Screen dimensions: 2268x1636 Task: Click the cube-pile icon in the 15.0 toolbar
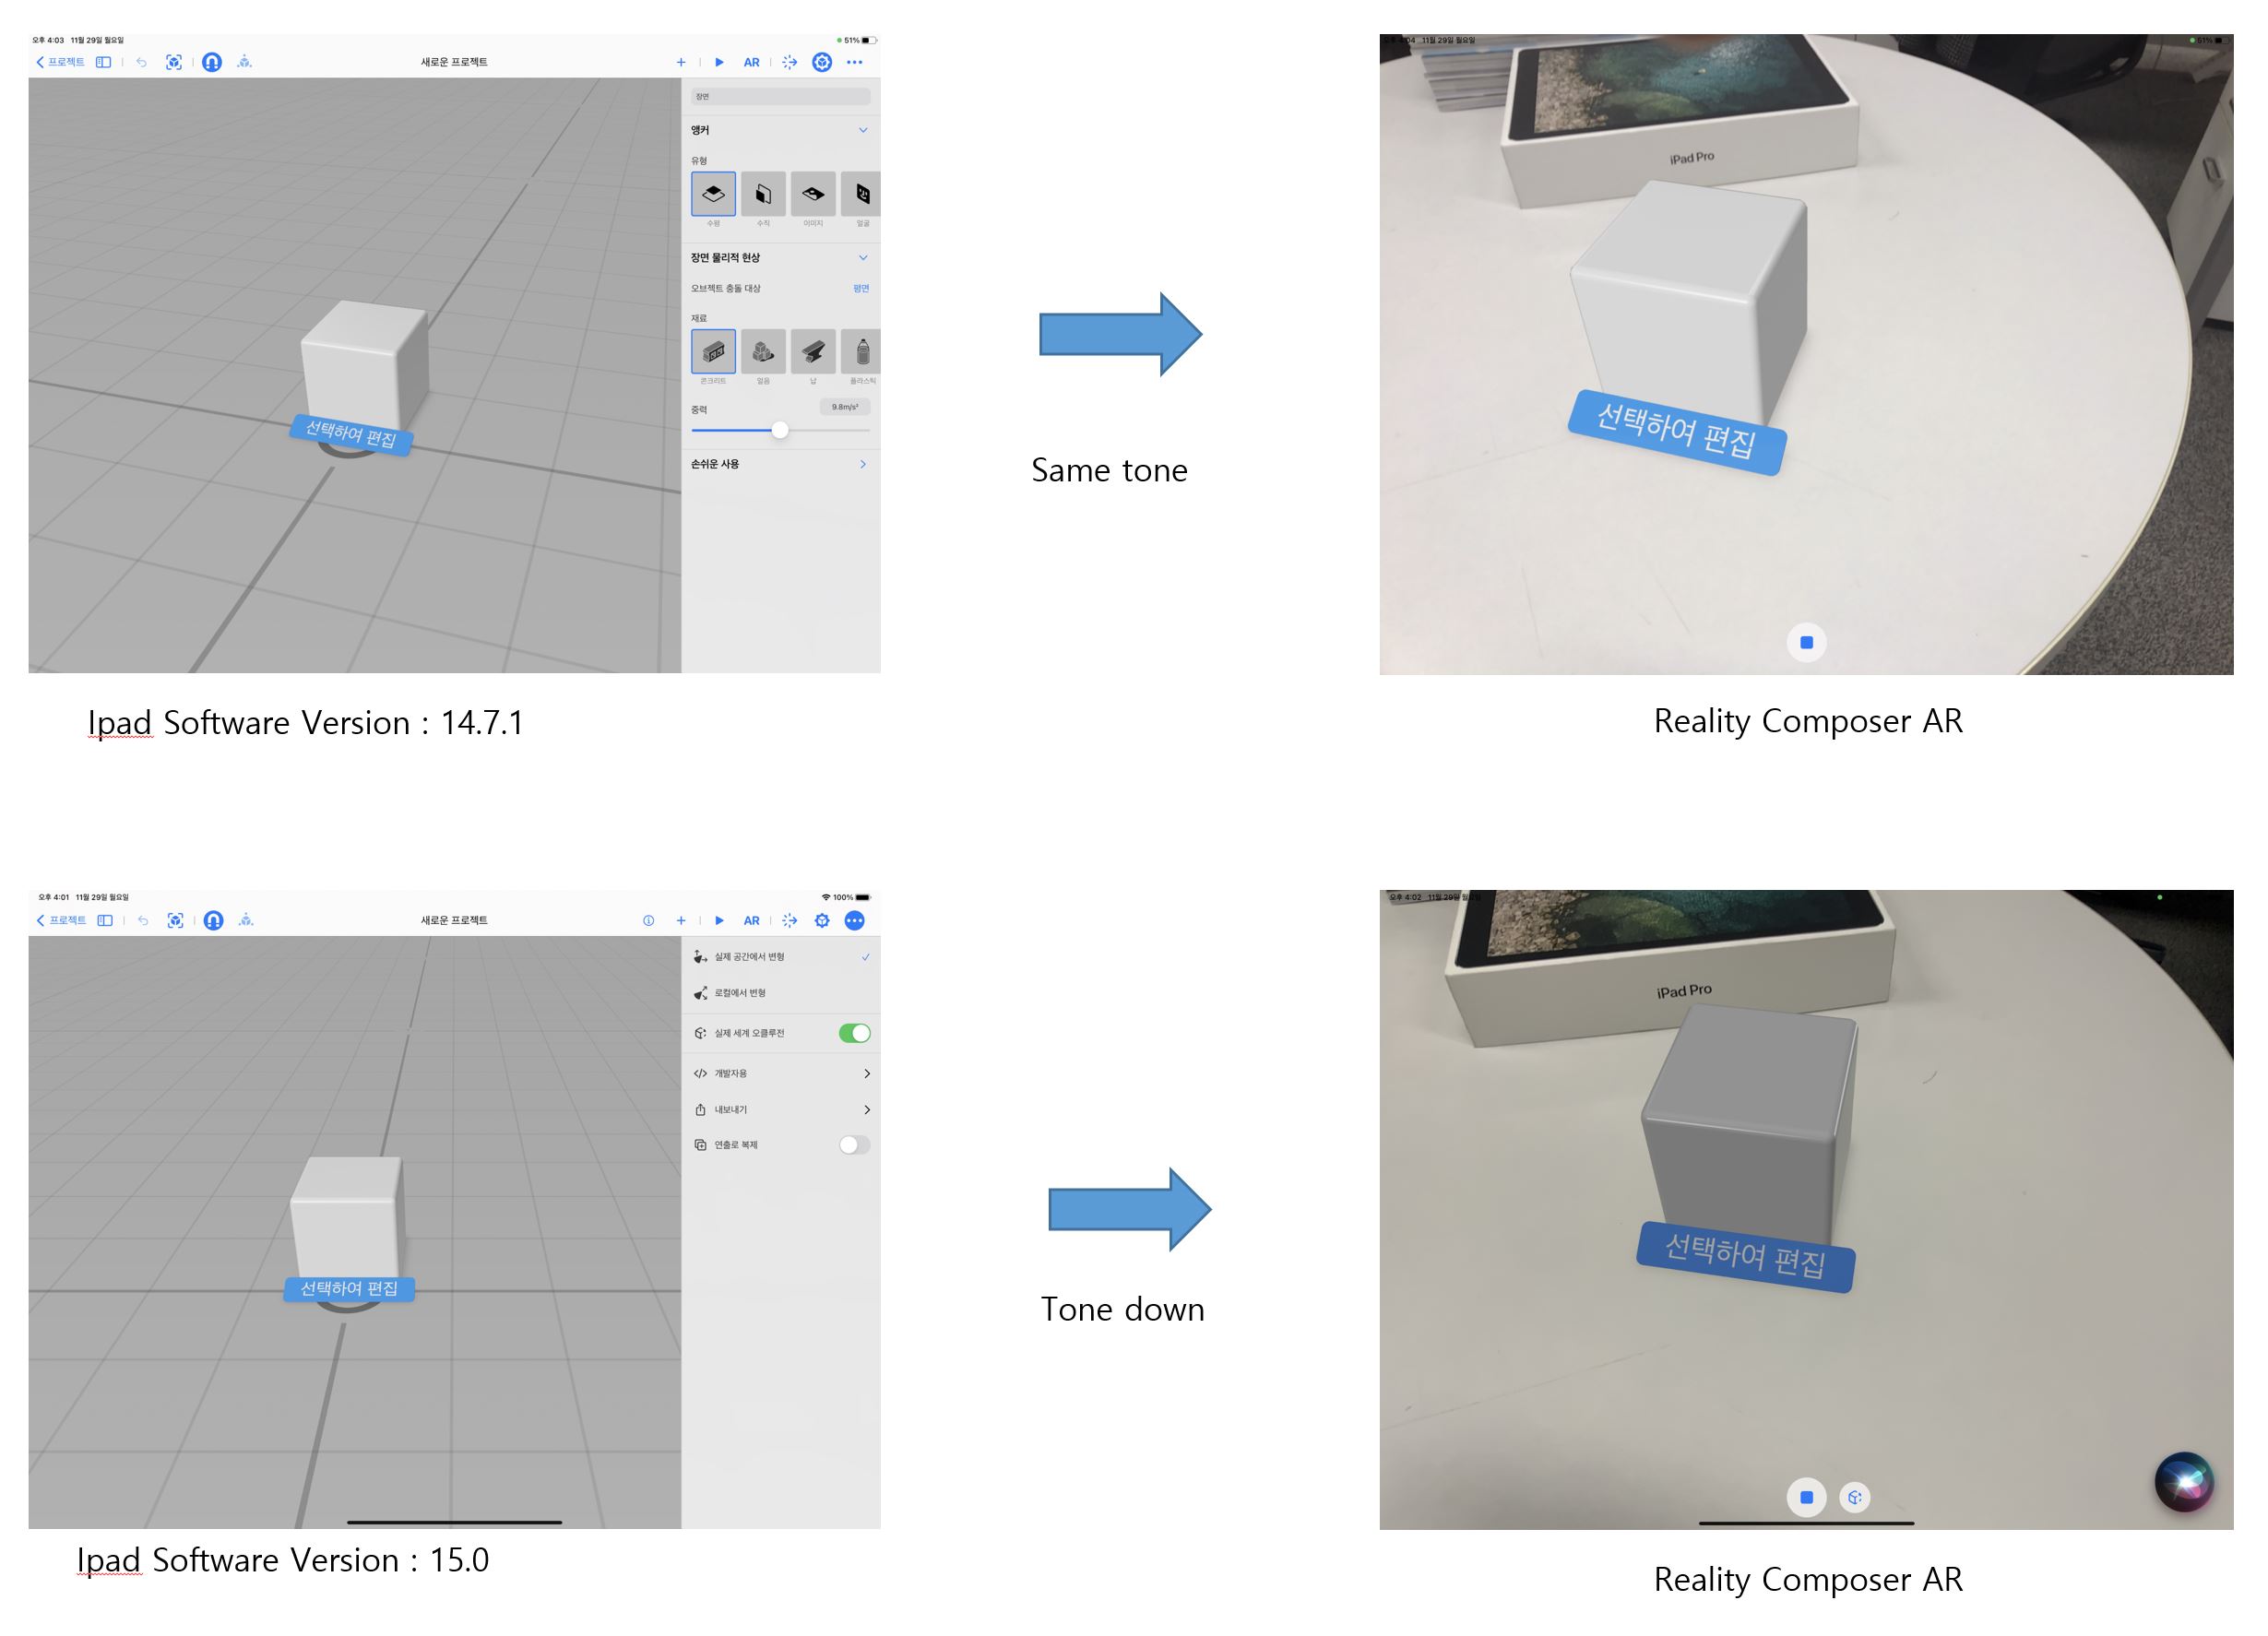click(x=246, y=920)
